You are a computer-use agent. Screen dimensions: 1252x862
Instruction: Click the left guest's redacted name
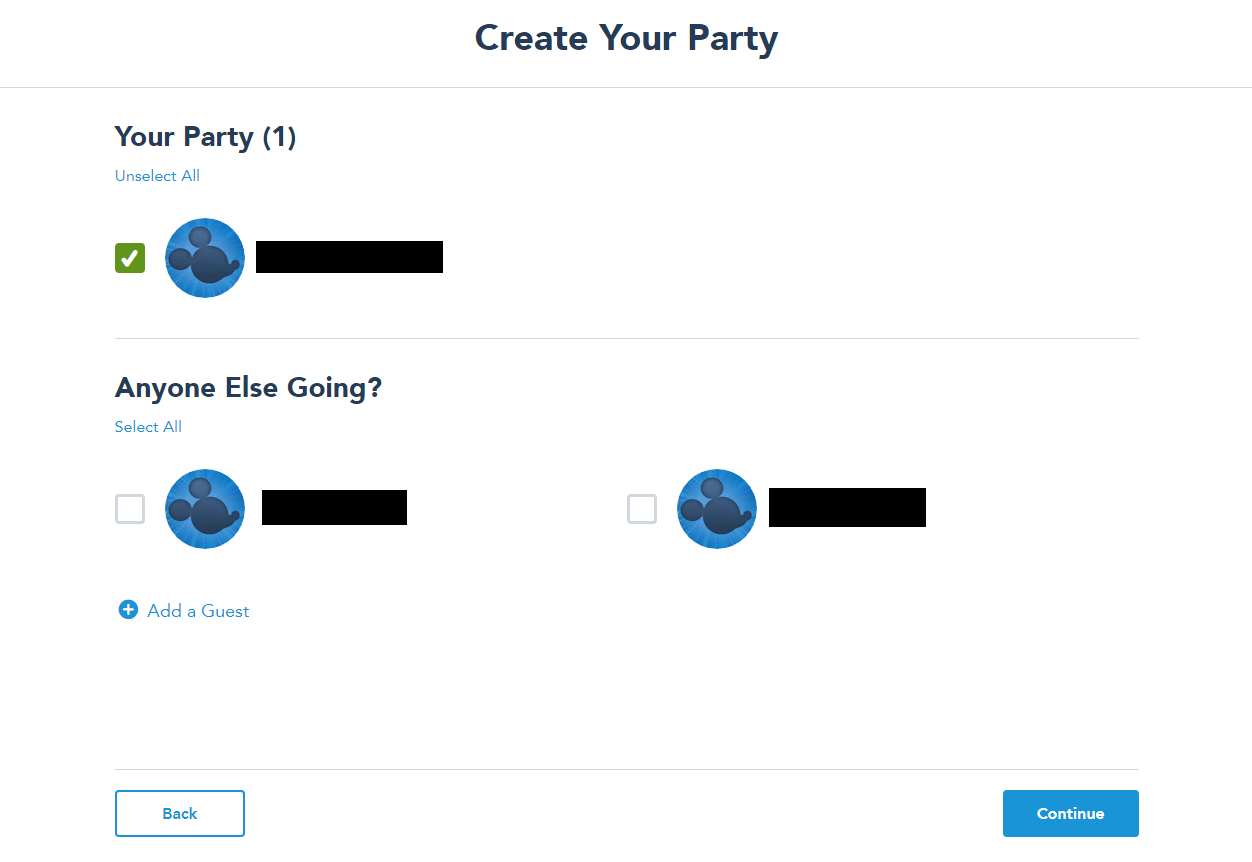pyautogui.click(x=334, y=508)
